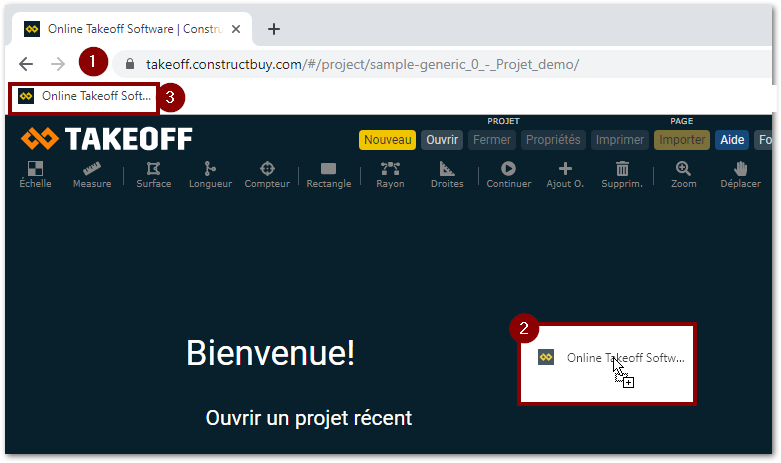Click the Continuer play icon

pyautogui.click(x=508, y=174)
